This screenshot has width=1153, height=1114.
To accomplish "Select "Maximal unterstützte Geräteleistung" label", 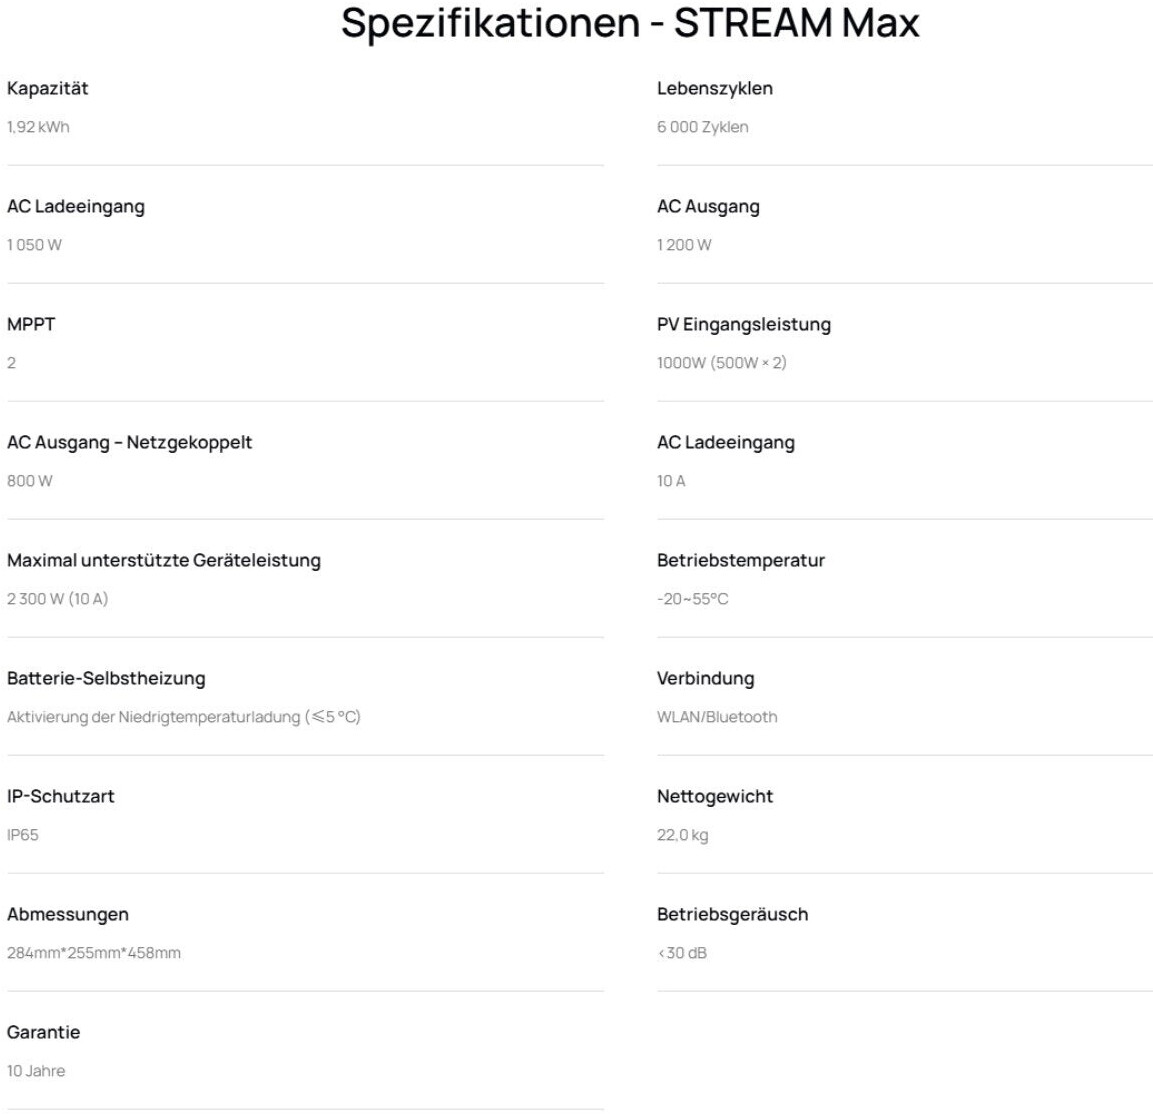I will [164, 560].
